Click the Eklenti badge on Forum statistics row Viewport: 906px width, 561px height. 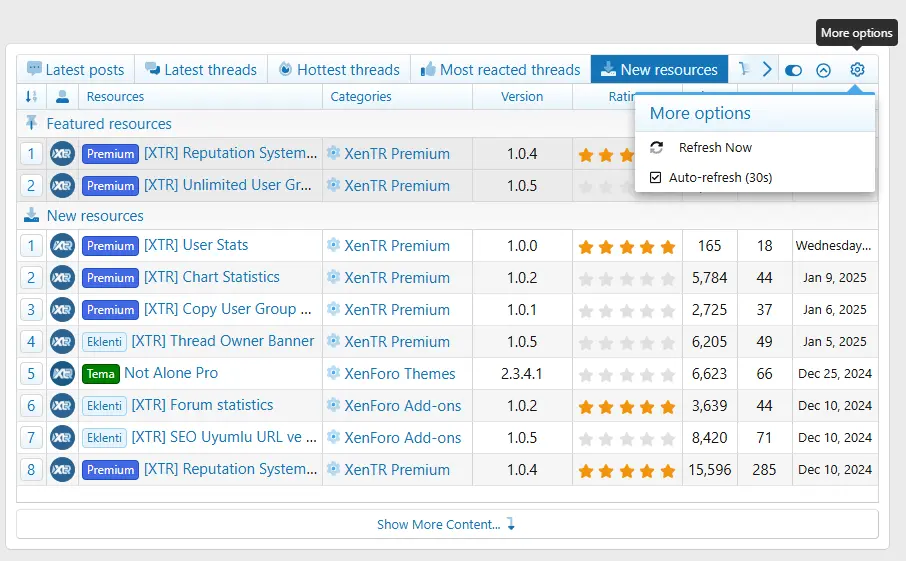coord(105,406)
